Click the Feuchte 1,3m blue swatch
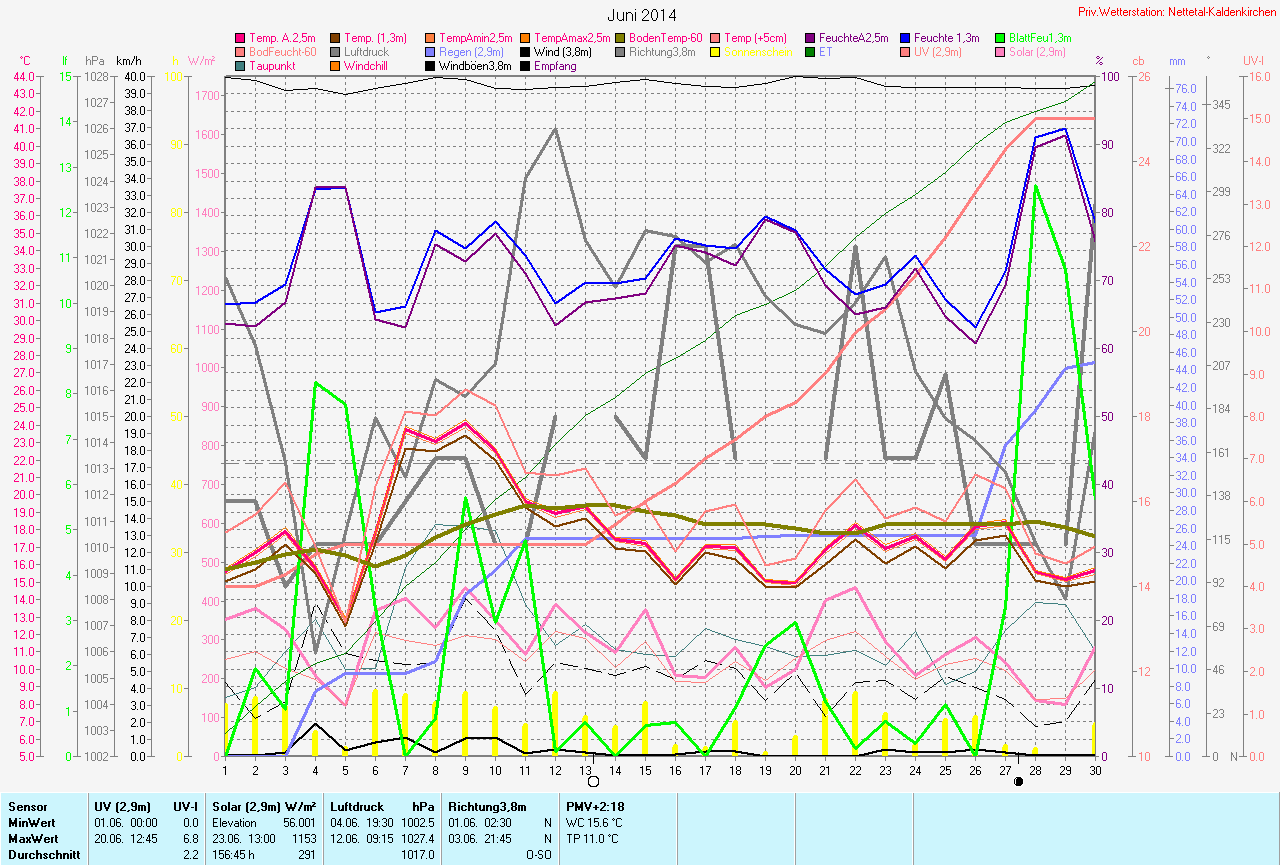This screenshot has width=1280, height=865. (x=904, y=37)
